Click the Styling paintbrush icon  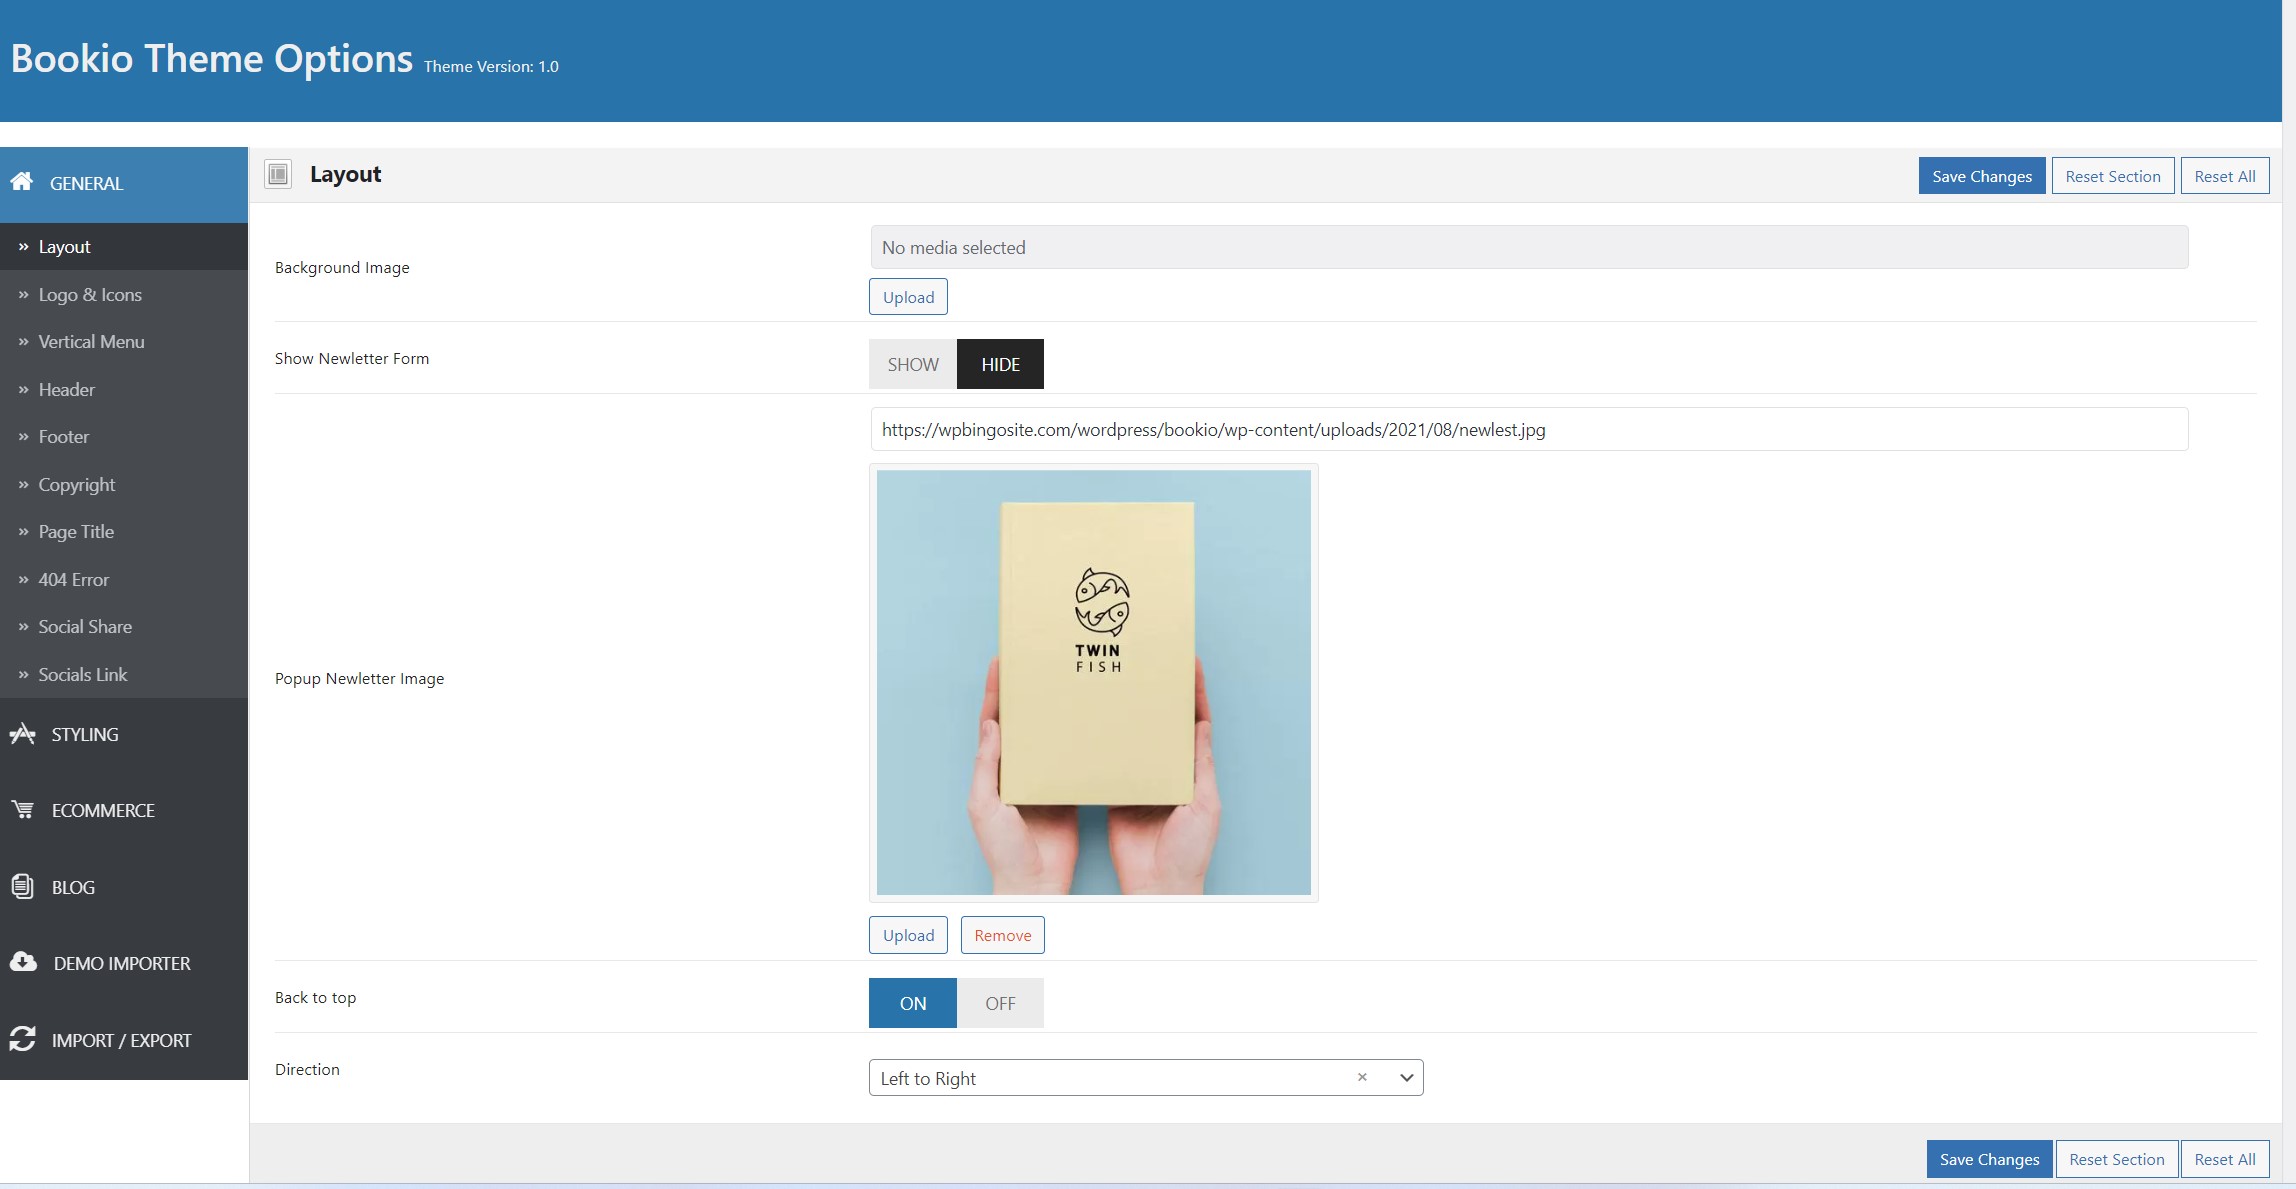(x=22, y=734)
